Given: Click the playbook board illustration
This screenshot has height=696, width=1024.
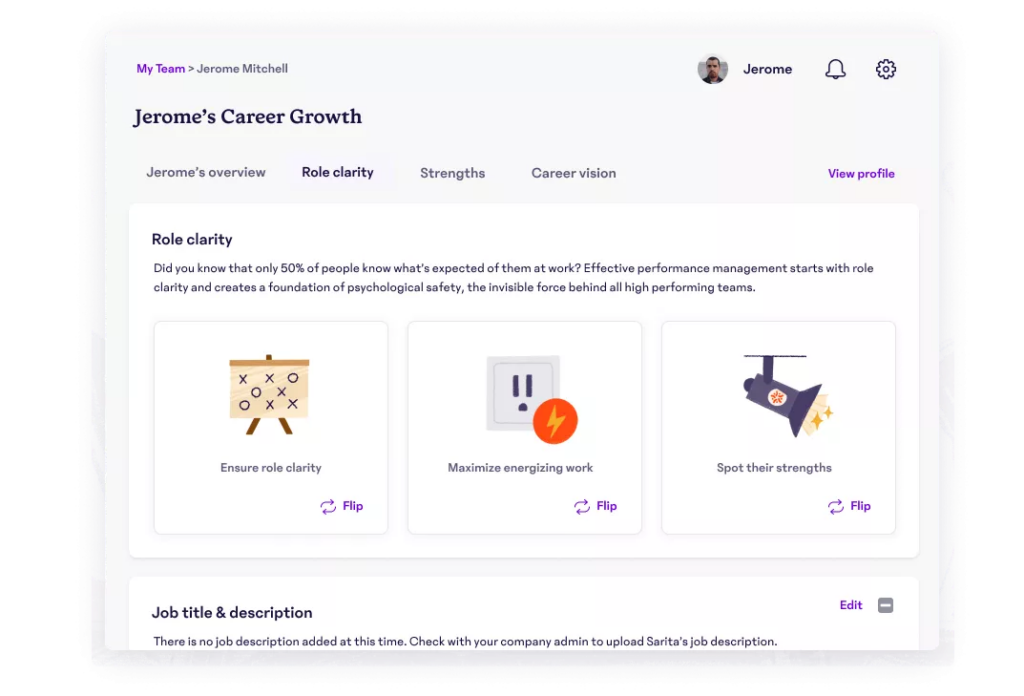Looking at the screenshot, I should click(x=269, y=394).
